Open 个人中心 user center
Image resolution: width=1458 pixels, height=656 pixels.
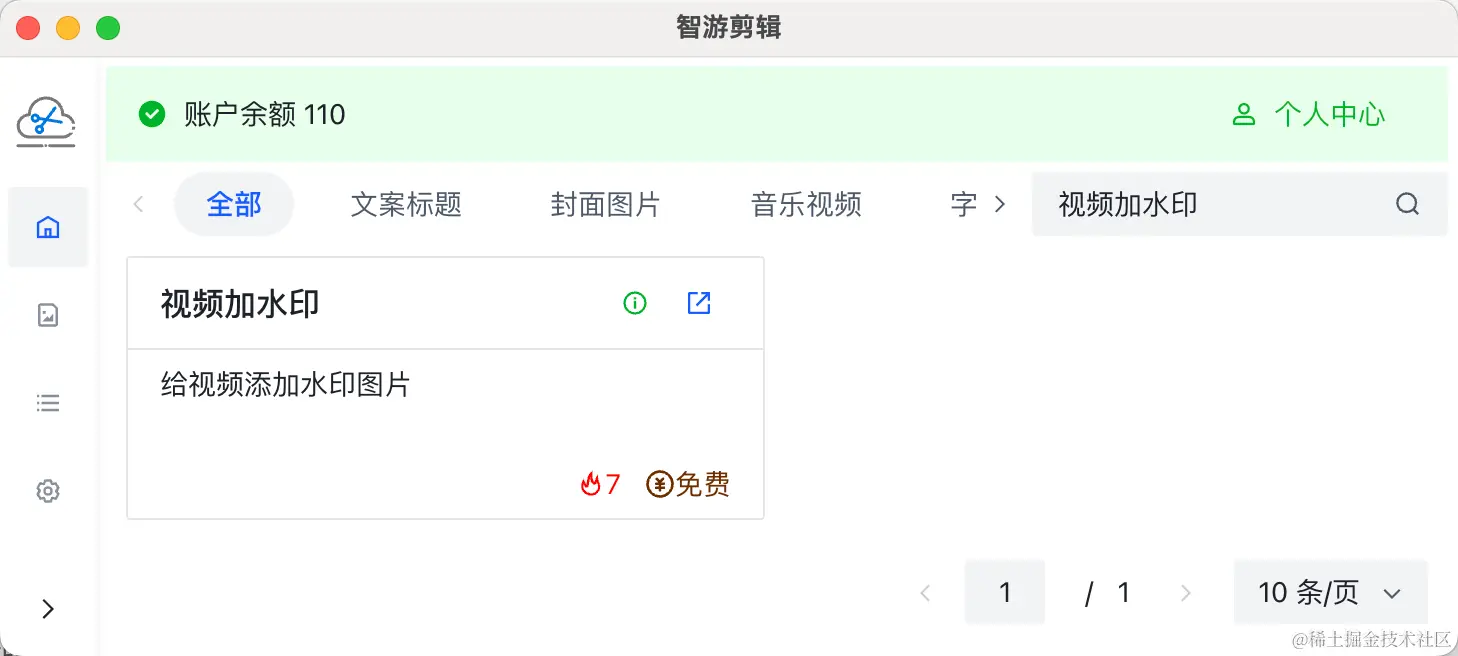[1308, 114]
